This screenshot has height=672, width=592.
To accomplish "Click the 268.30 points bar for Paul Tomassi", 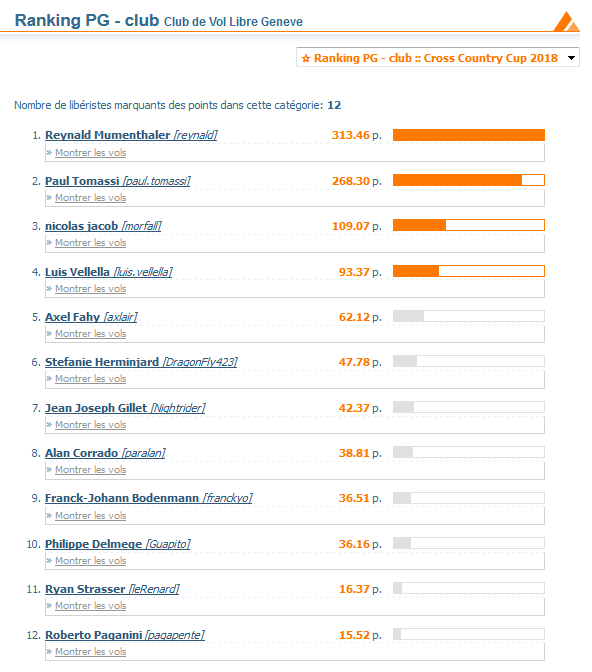I will point(469,180).
